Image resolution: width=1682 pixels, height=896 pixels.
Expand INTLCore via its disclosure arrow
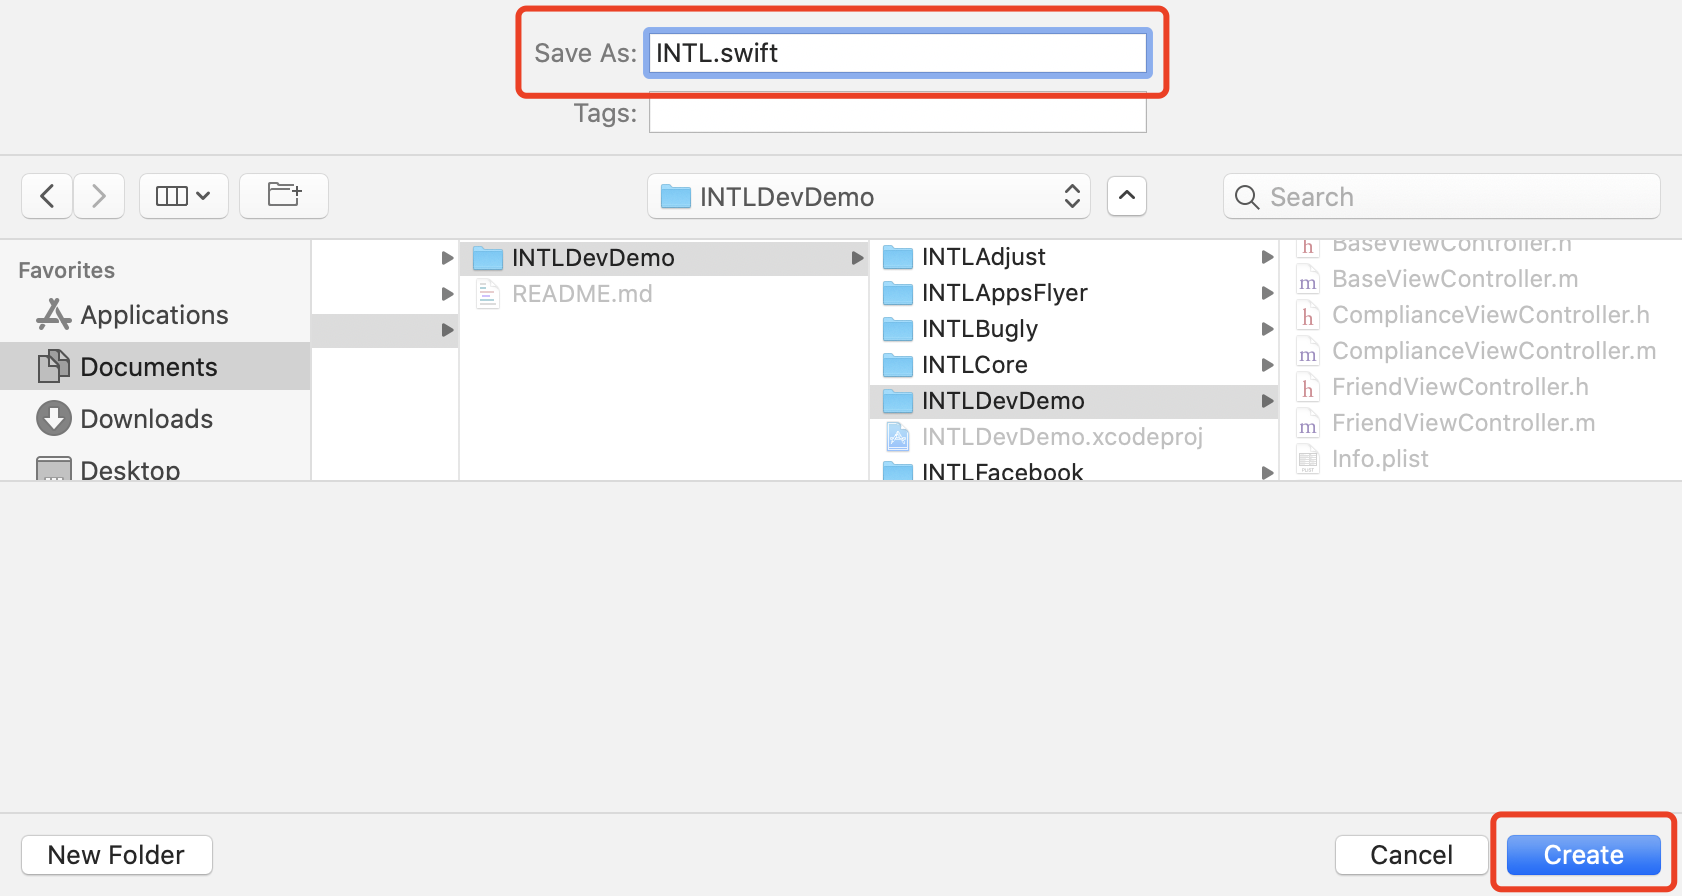click(1267, 365)
